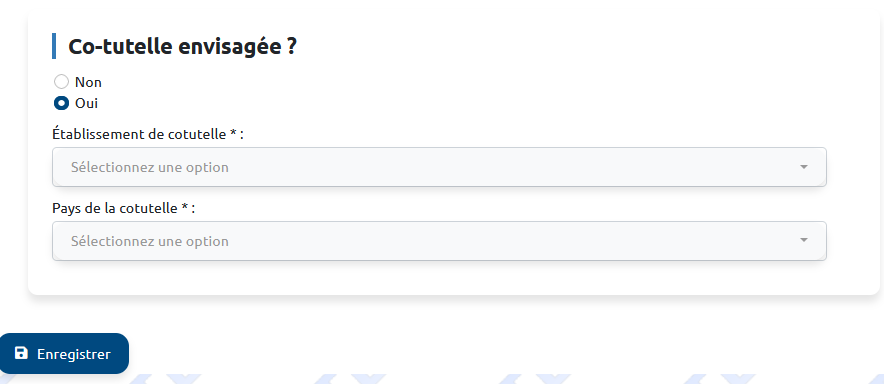Select the "Non" radio button
Viewport: 884px width, 384px height.
(x=61, y=82)
